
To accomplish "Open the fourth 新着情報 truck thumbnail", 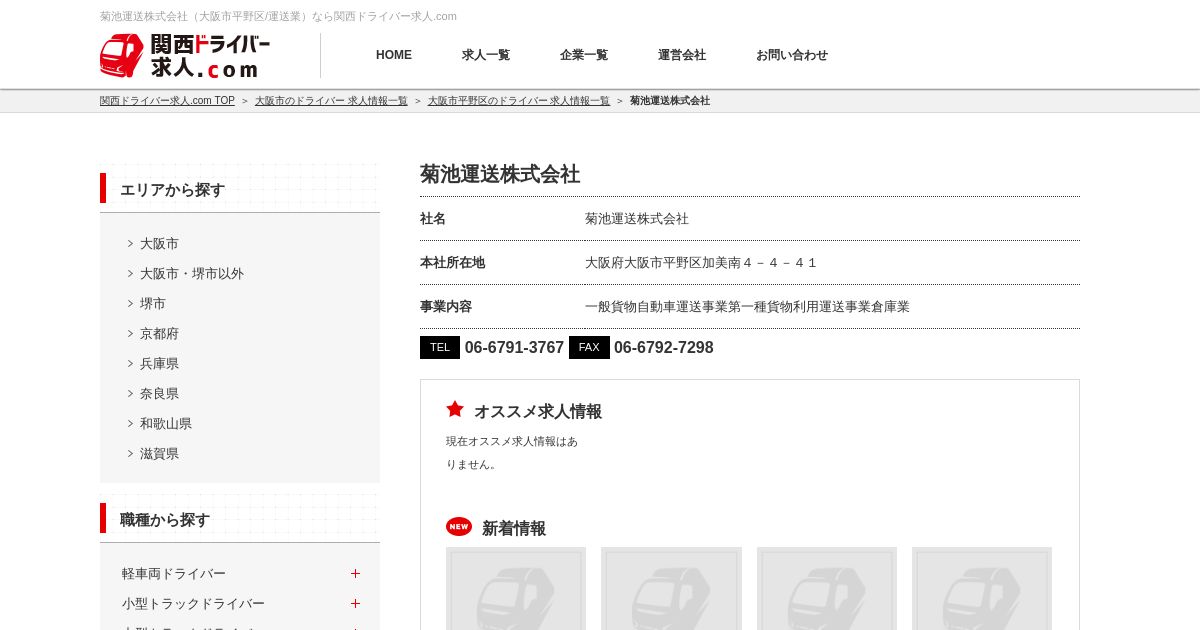I will (x=982, y=589).
